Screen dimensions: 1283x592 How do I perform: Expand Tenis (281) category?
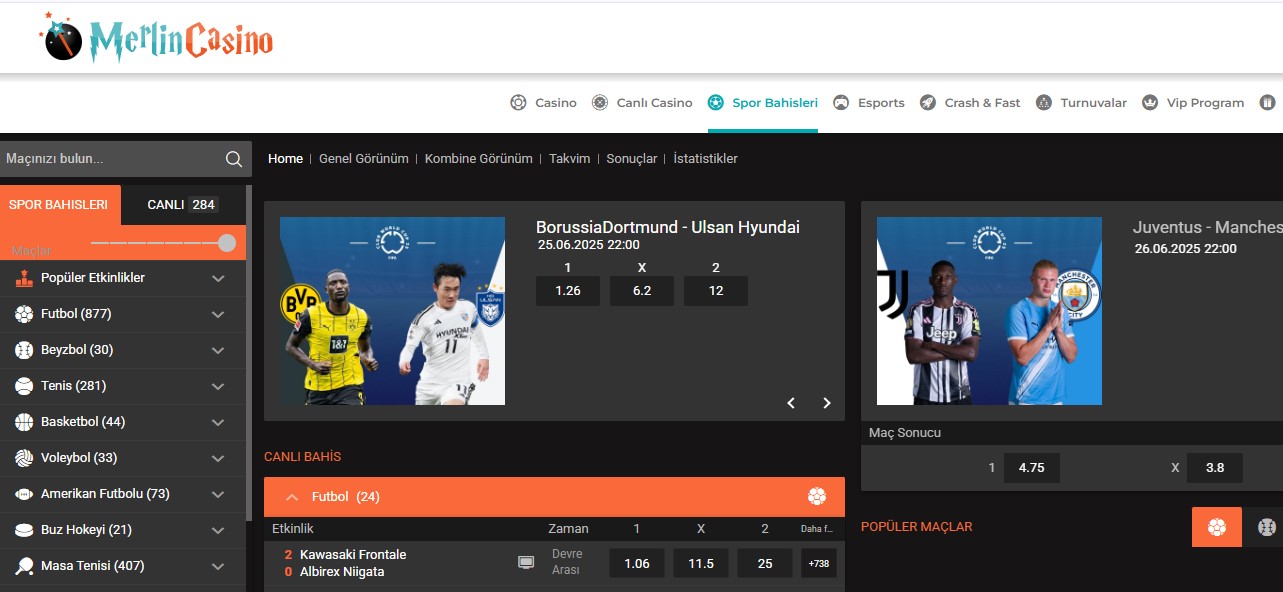pyautogui.click(x=218, y=386)
